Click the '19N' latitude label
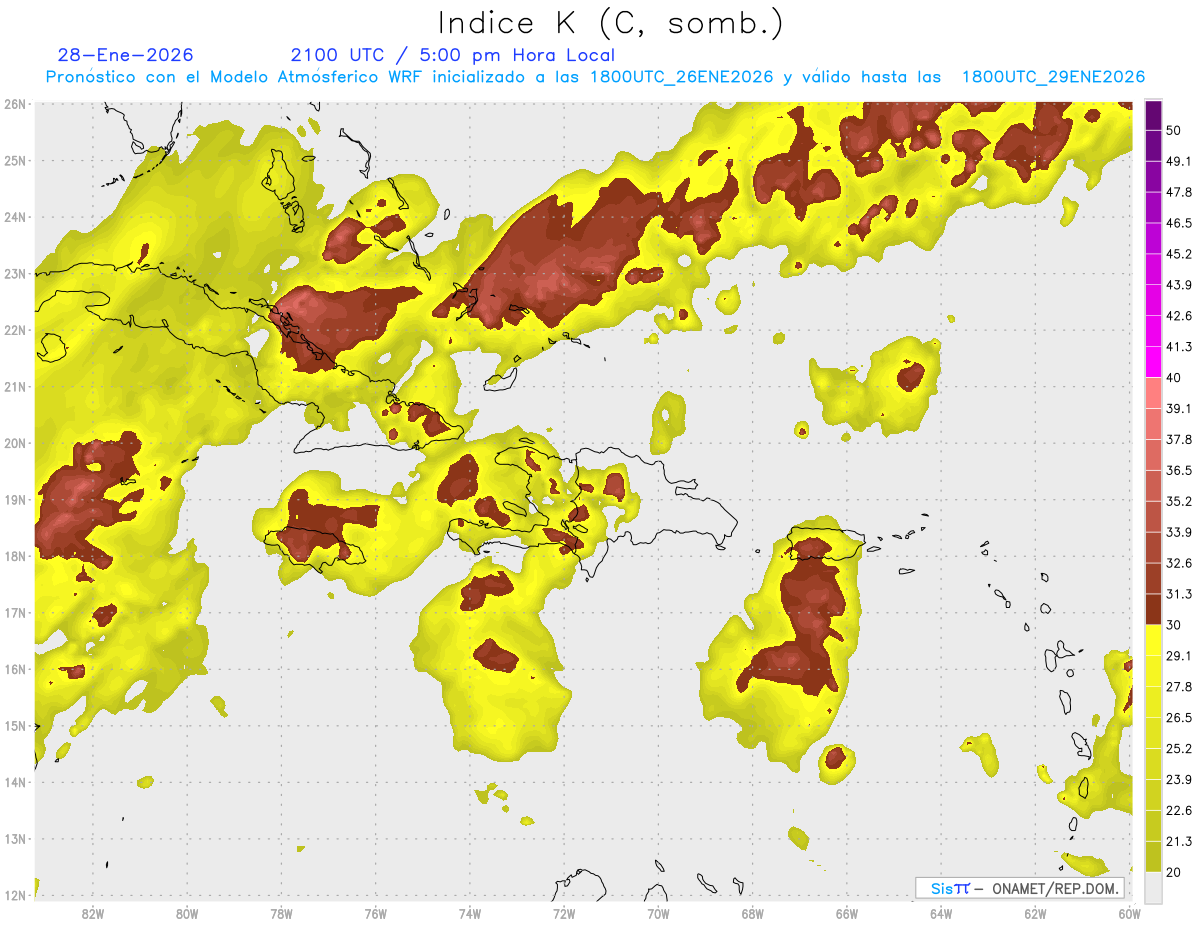 [15, 500]
